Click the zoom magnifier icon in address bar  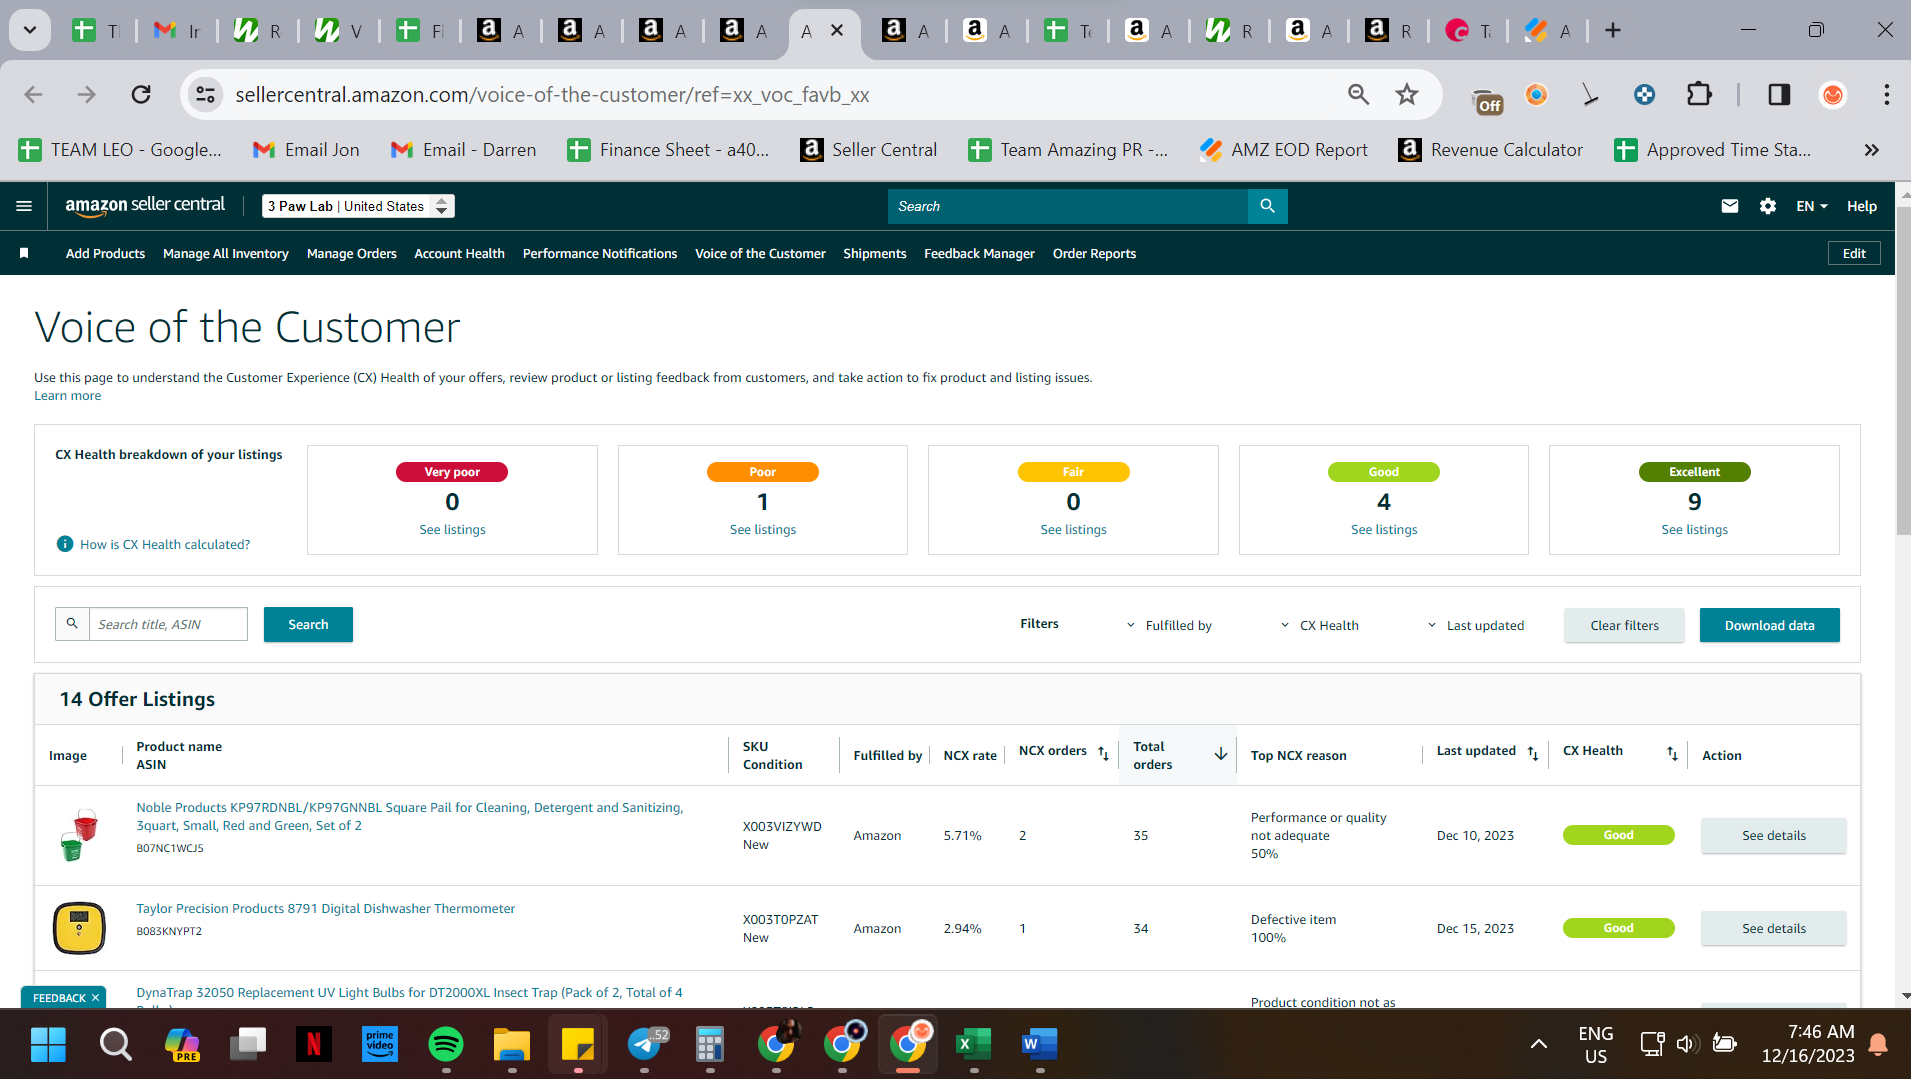tap(1358, 94)
